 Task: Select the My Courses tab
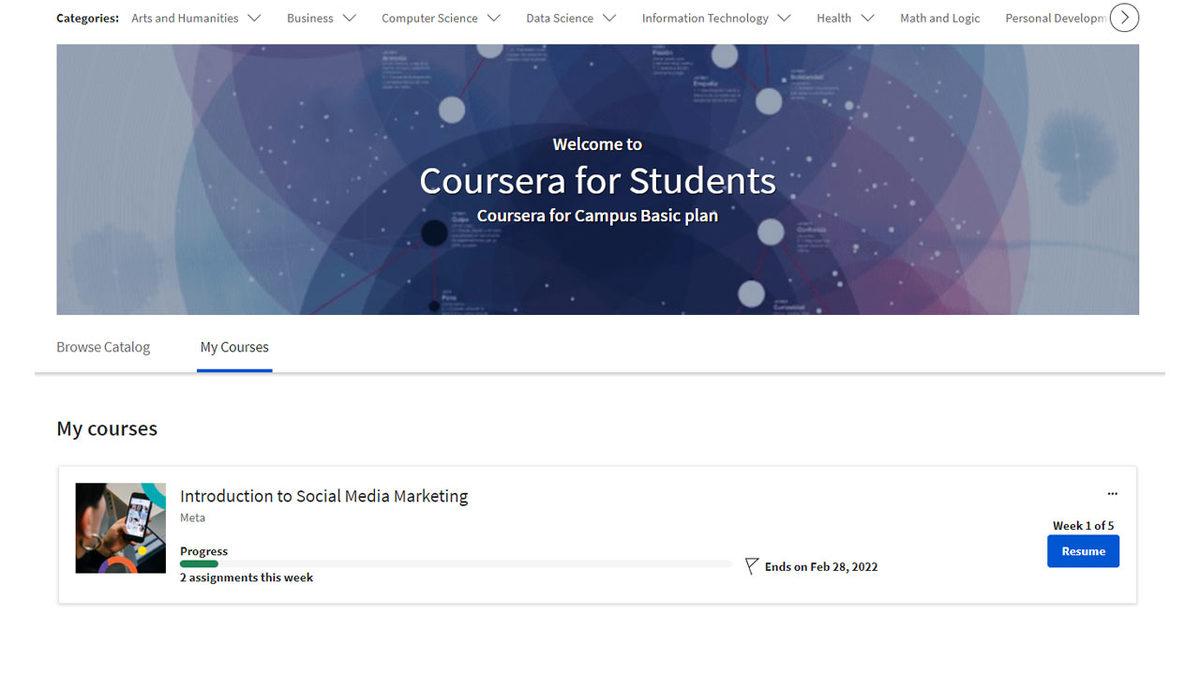click(234, 347)
